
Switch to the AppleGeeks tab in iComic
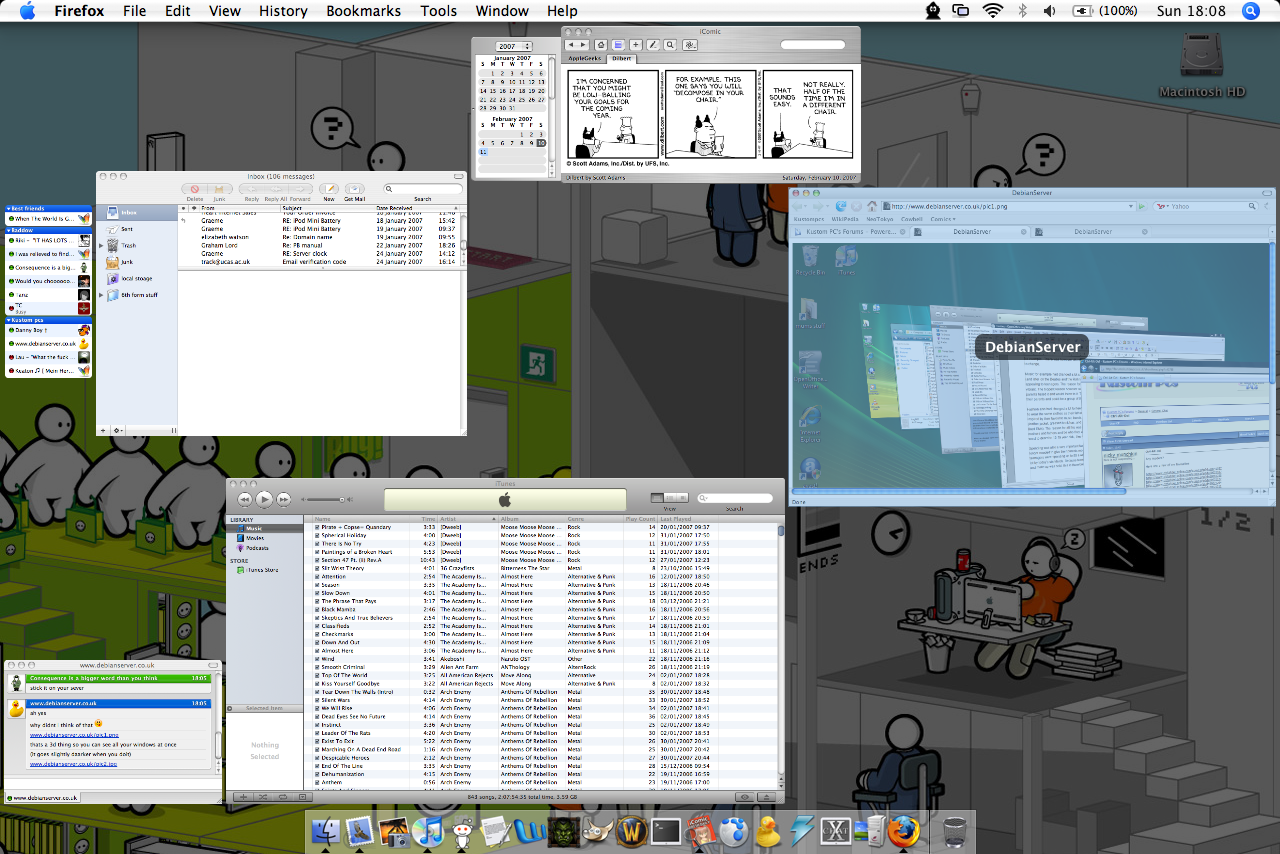pos(585,59)
